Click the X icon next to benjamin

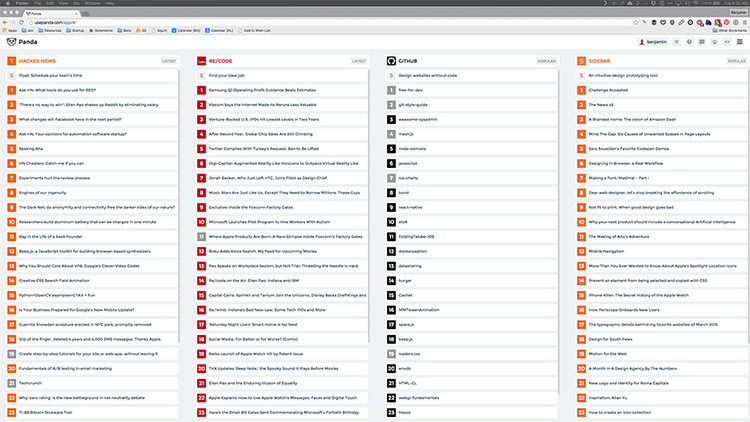coord(676,42)
